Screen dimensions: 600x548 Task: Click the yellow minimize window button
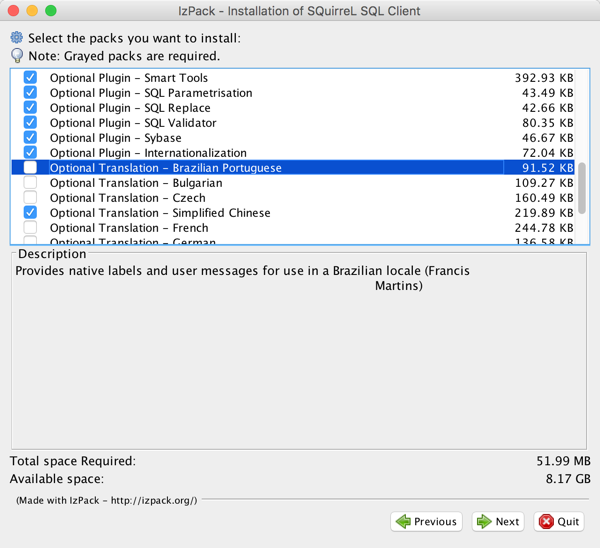point(32,11)
